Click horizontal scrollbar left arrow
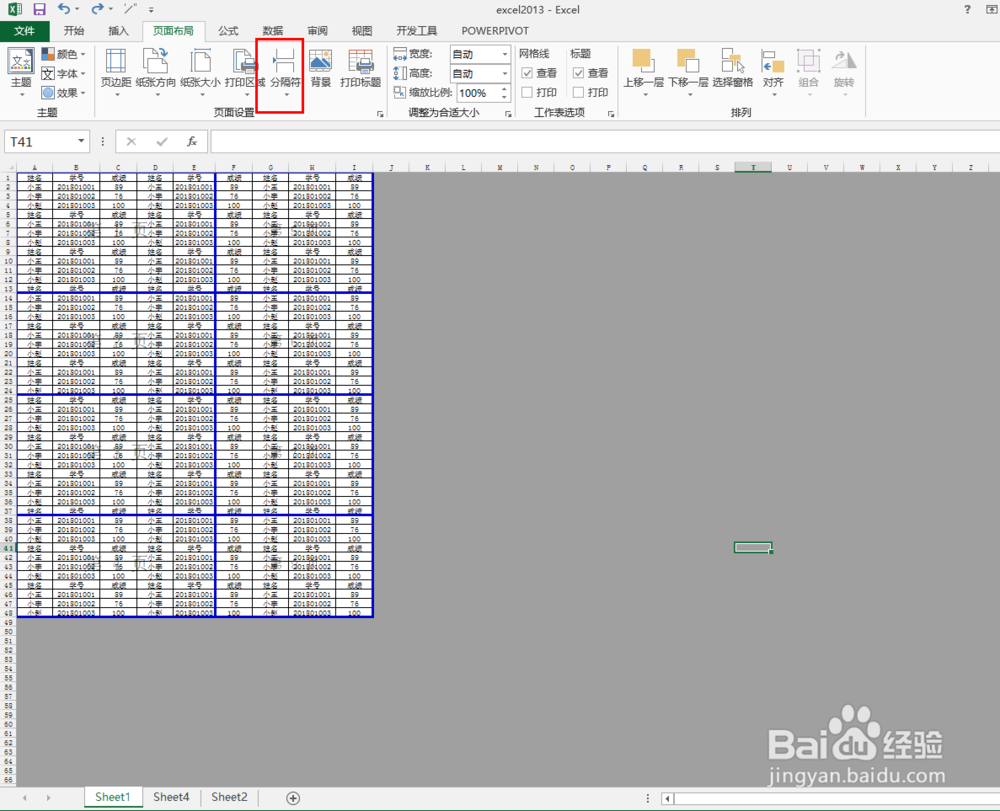This screenshot has width=1000, height=811. (668, 798)
